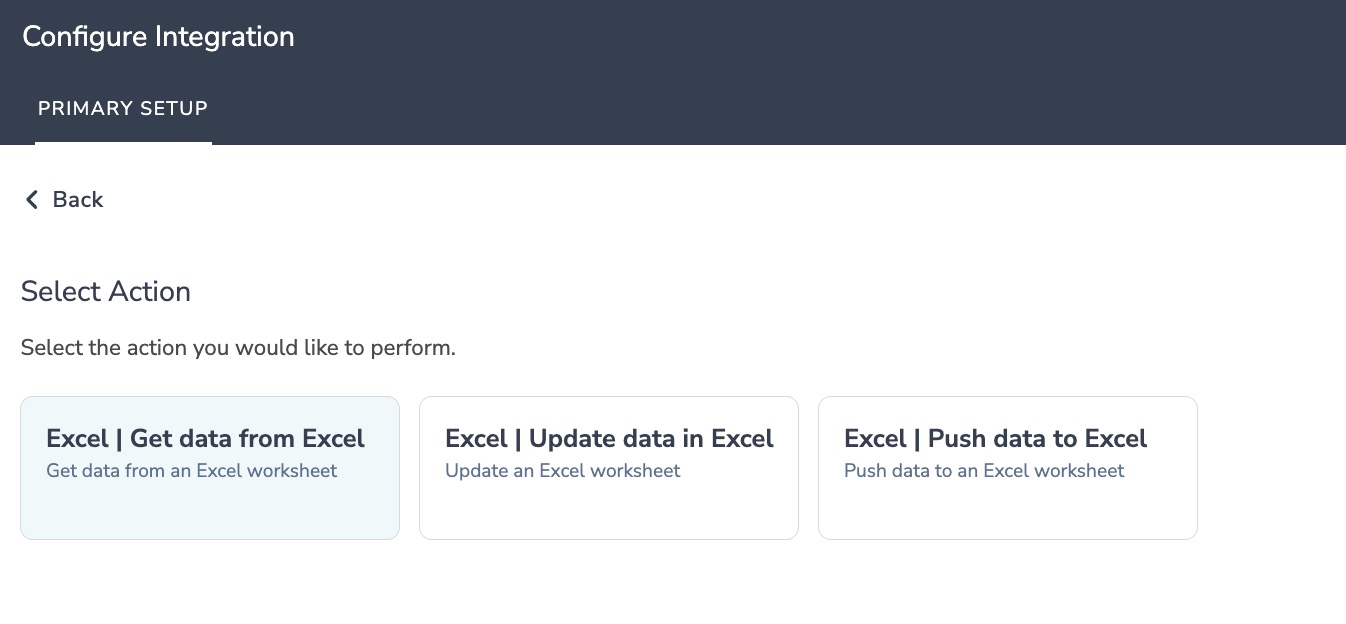The image size is (1346, 624).
Task: Click "Push data to an Excel worksheet" description
Action: (984, 471)
